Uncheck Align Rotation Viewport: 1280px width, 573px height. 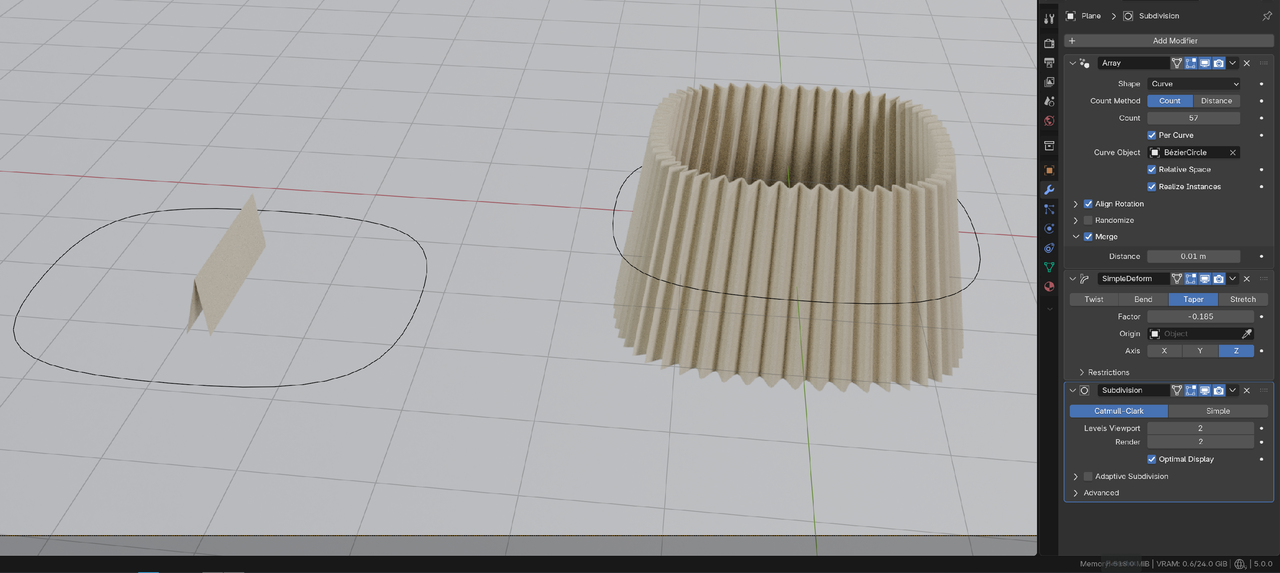tap(1088, 204)
